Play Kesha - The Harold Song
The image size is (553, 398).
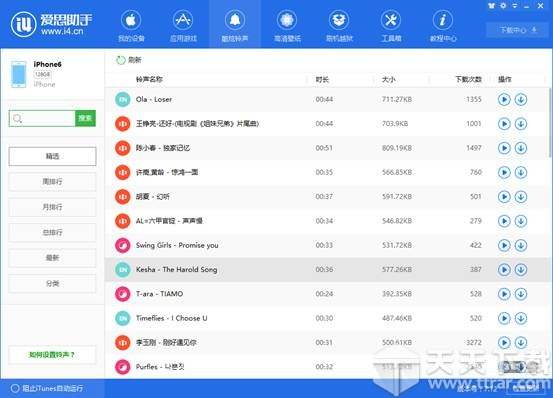[x=504, y=270]
